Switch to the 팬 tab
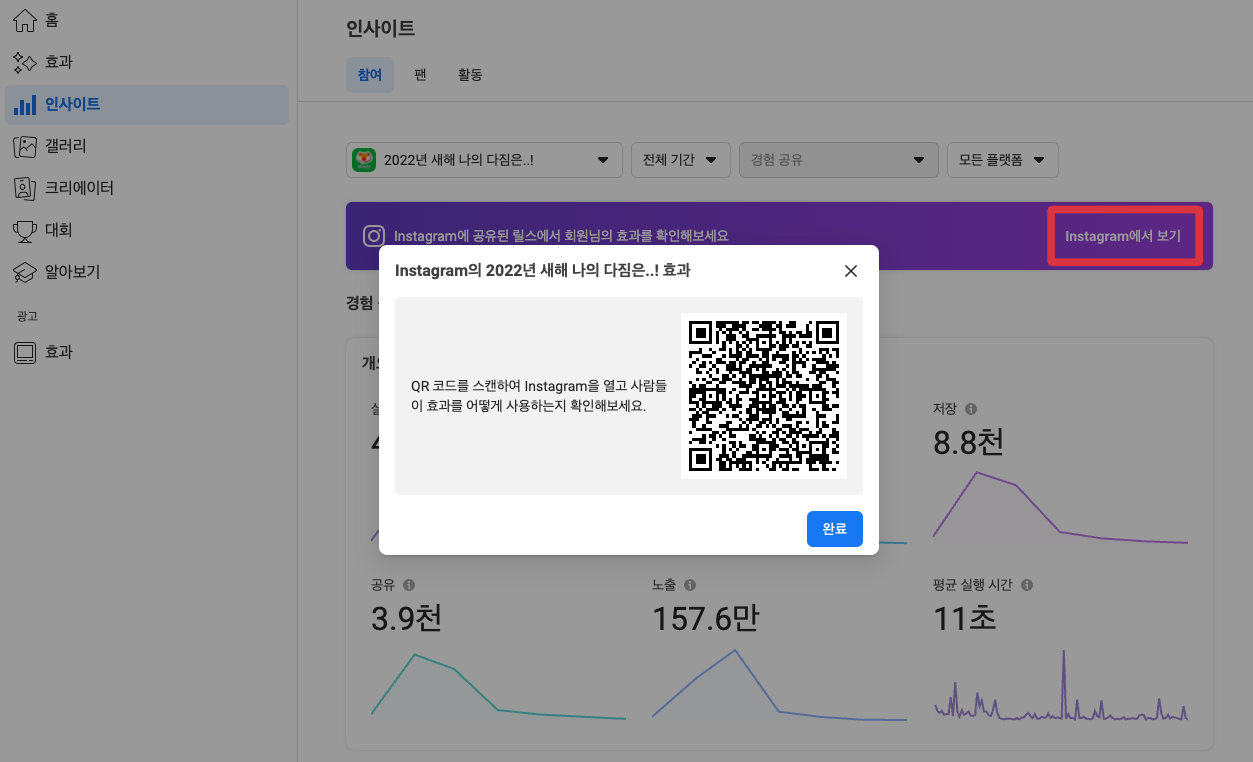 coord(419,74)
